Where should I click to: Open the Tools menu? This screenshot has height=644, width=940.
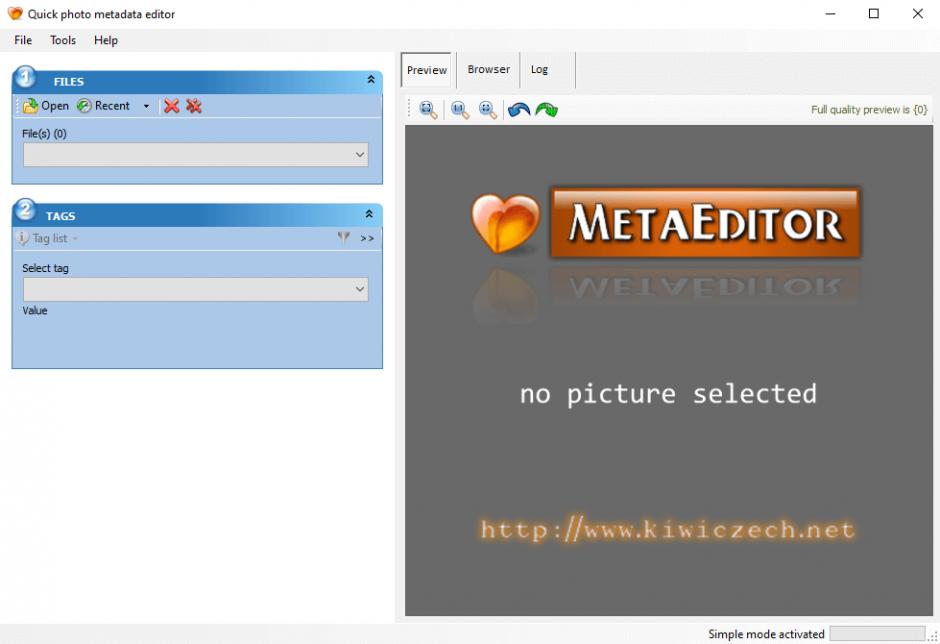click(63, 40)
